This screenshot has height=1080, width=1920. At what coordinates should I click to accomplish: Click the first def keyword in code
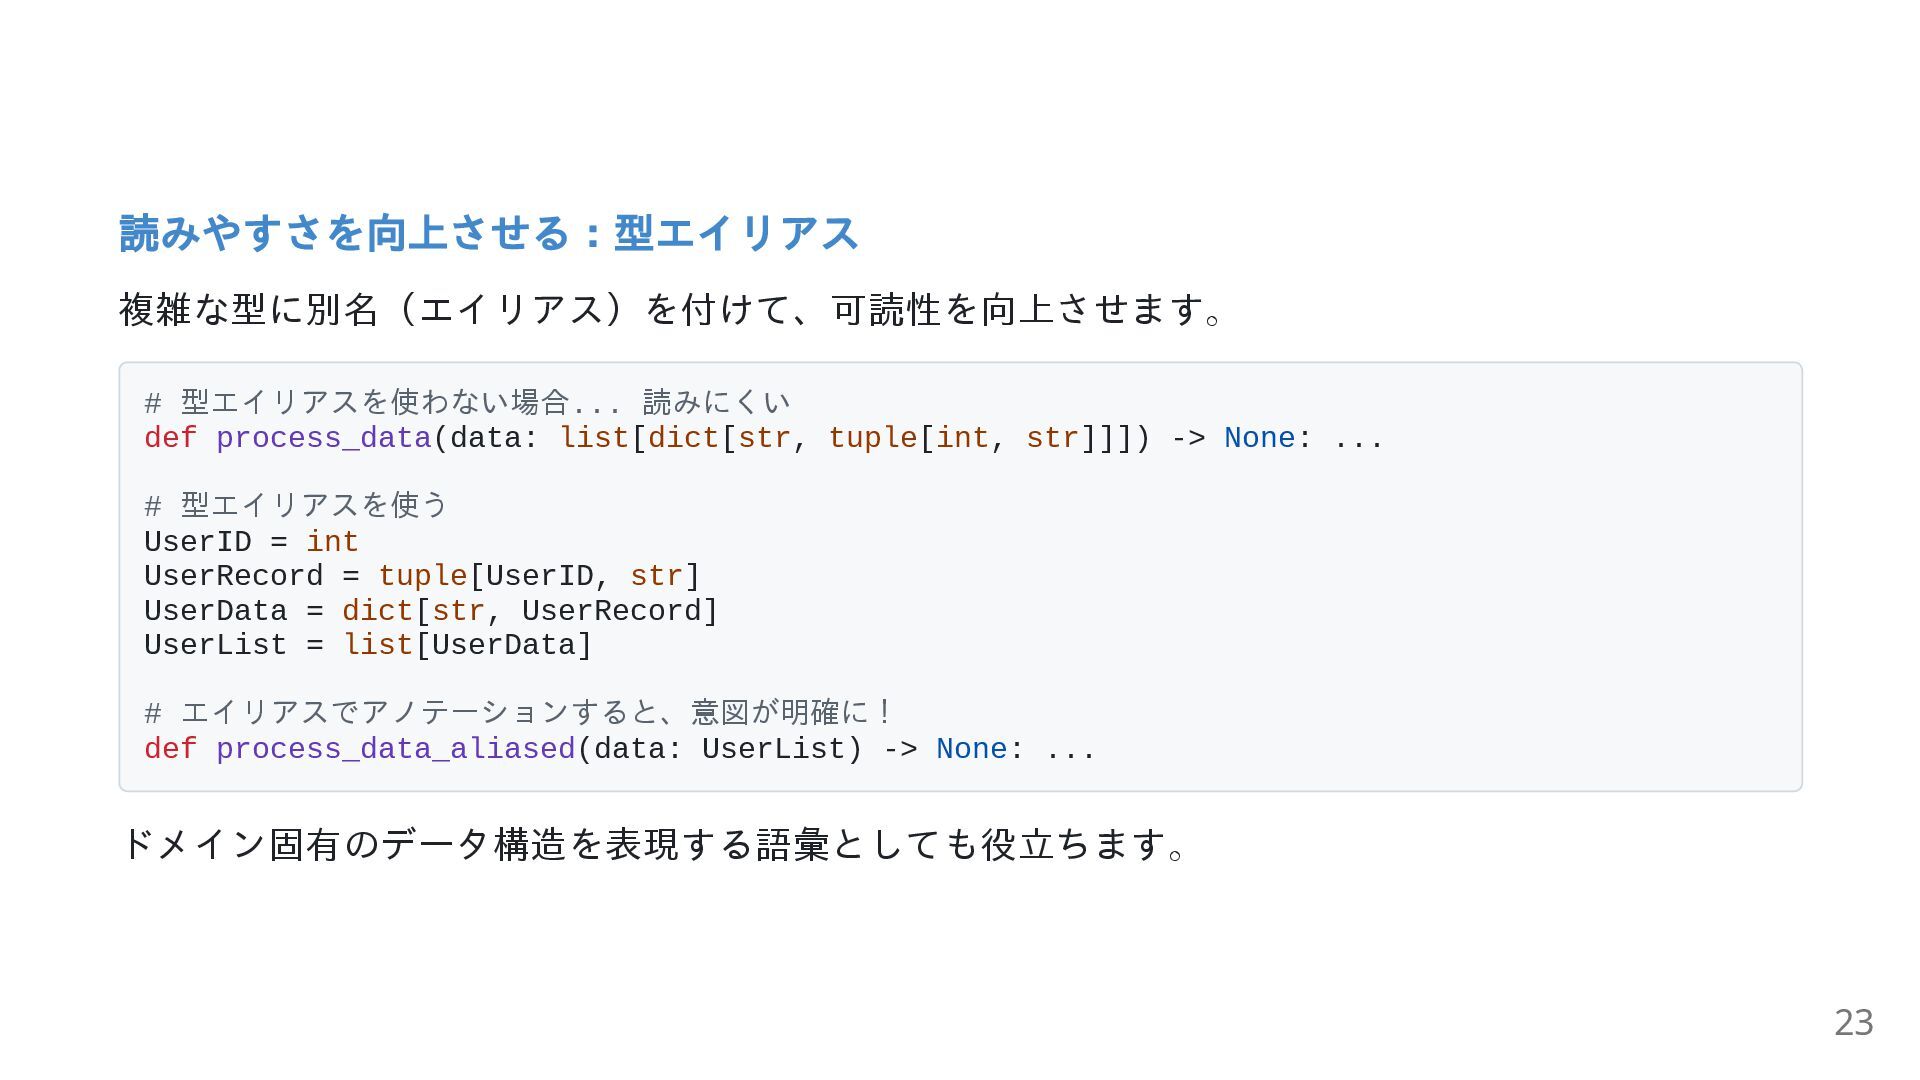pyautogui.click(x=171, y=438)
